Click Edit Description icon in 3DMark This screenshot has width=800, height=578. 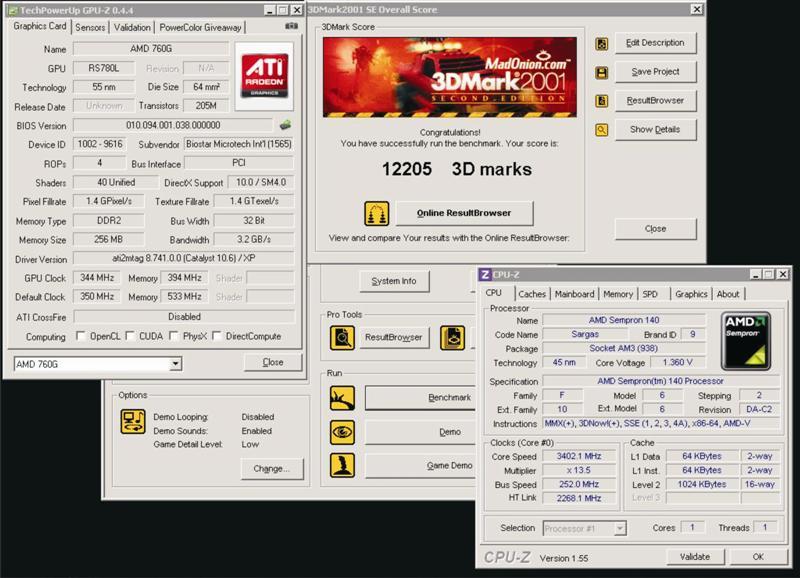pos(602,43)
